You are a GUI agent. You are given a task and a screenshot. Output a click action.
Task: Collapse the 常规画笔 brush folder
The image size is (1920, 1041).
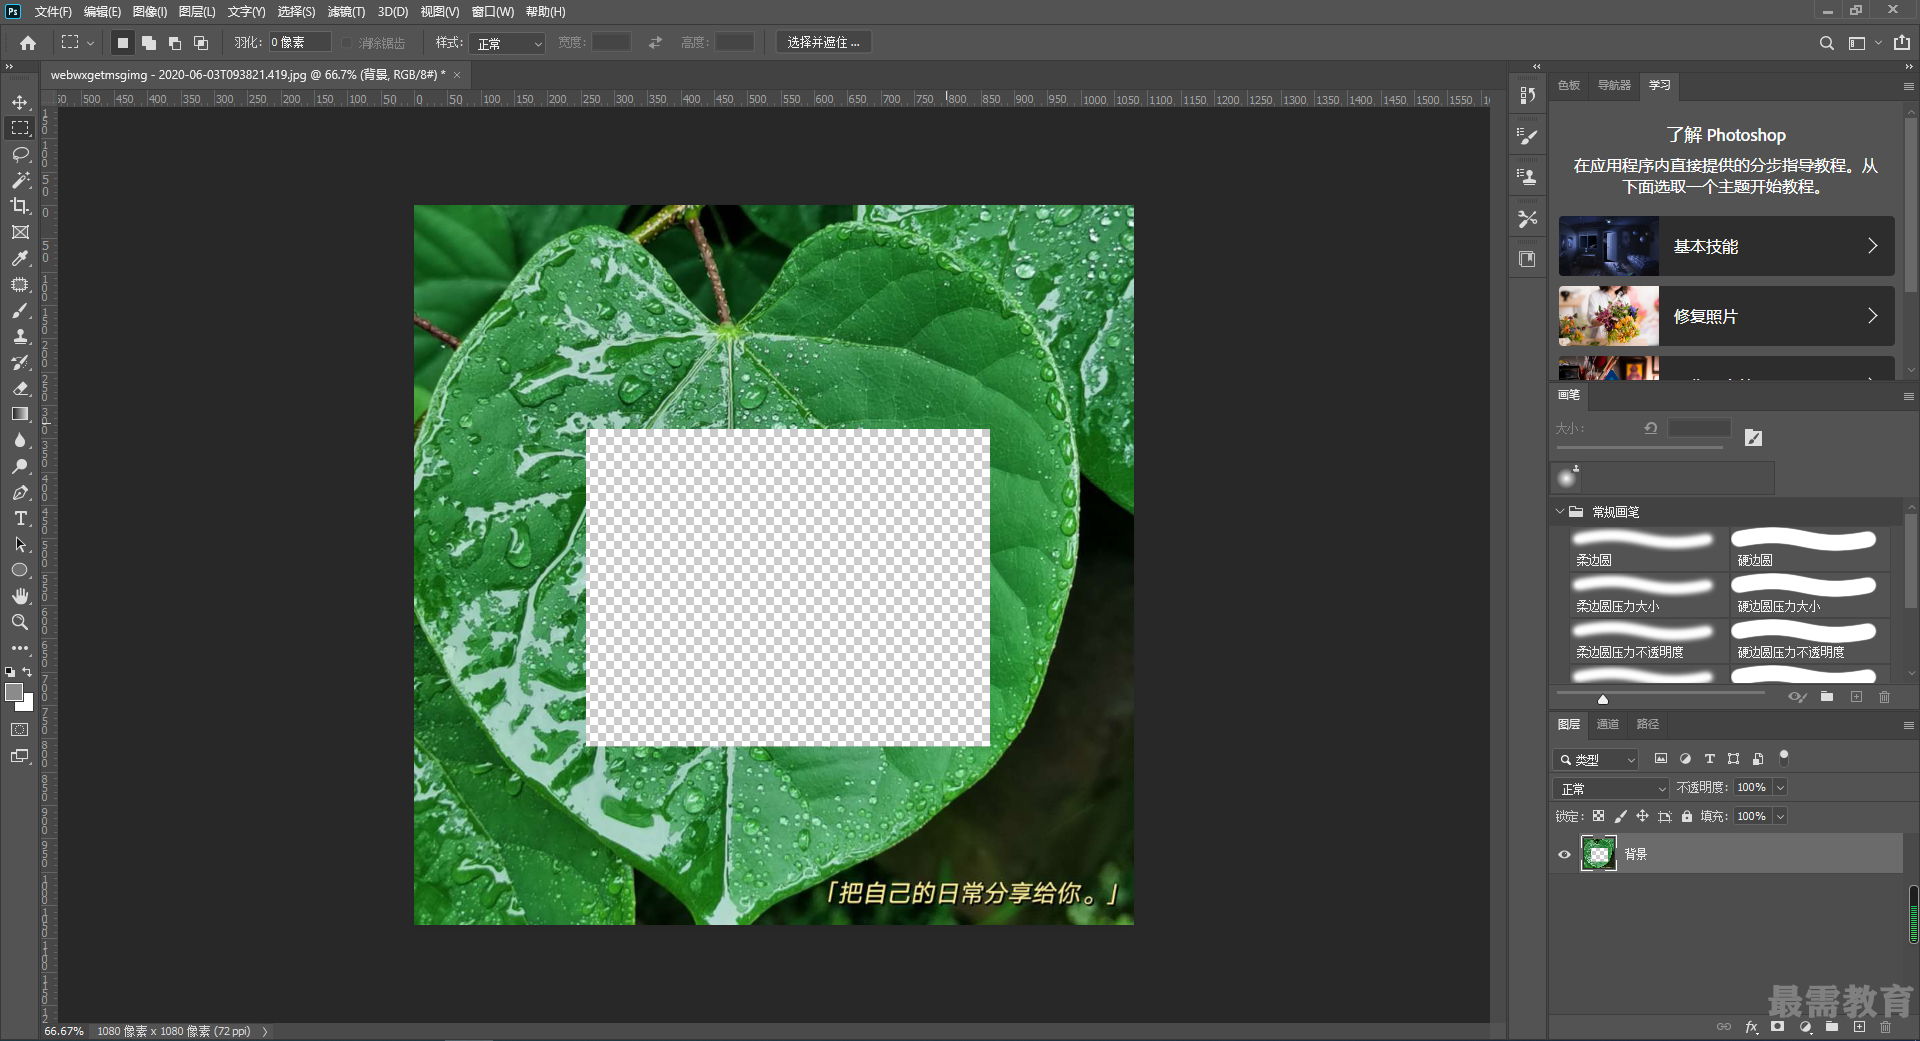(x=1560, y=512)
